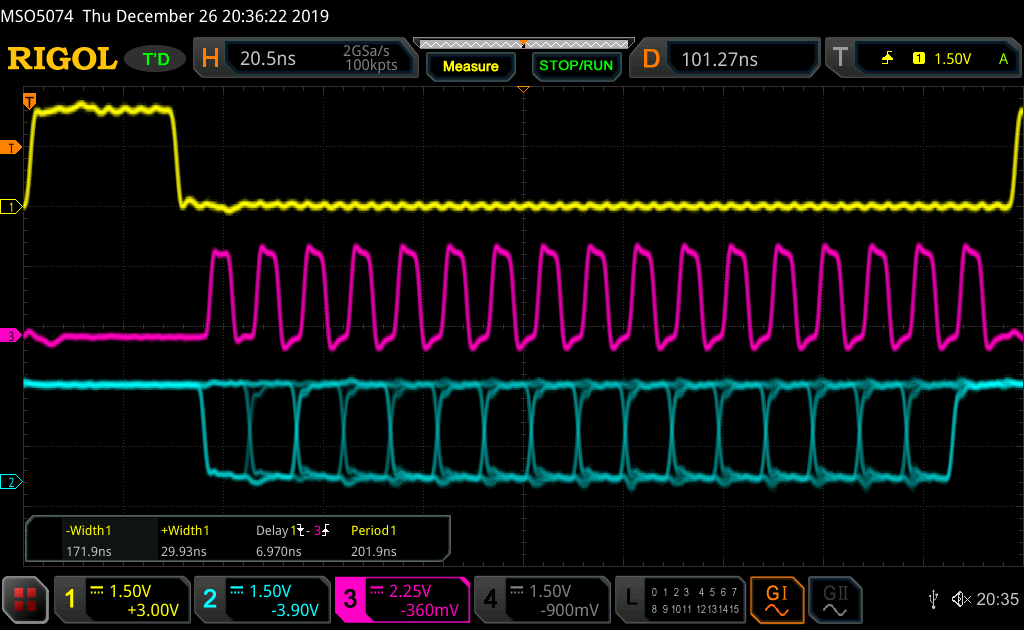1024x630 pixels.
Task: Open the logic analyzer L digital channels panel
Action: click(680, 599)
